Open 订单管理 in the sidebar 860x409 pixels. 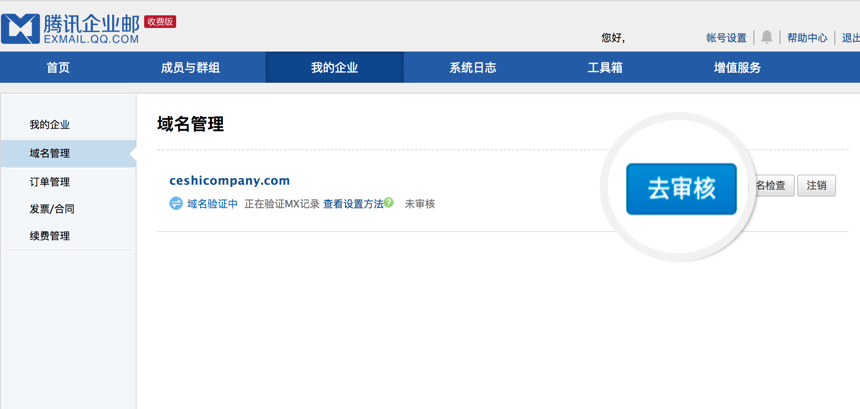50,182
